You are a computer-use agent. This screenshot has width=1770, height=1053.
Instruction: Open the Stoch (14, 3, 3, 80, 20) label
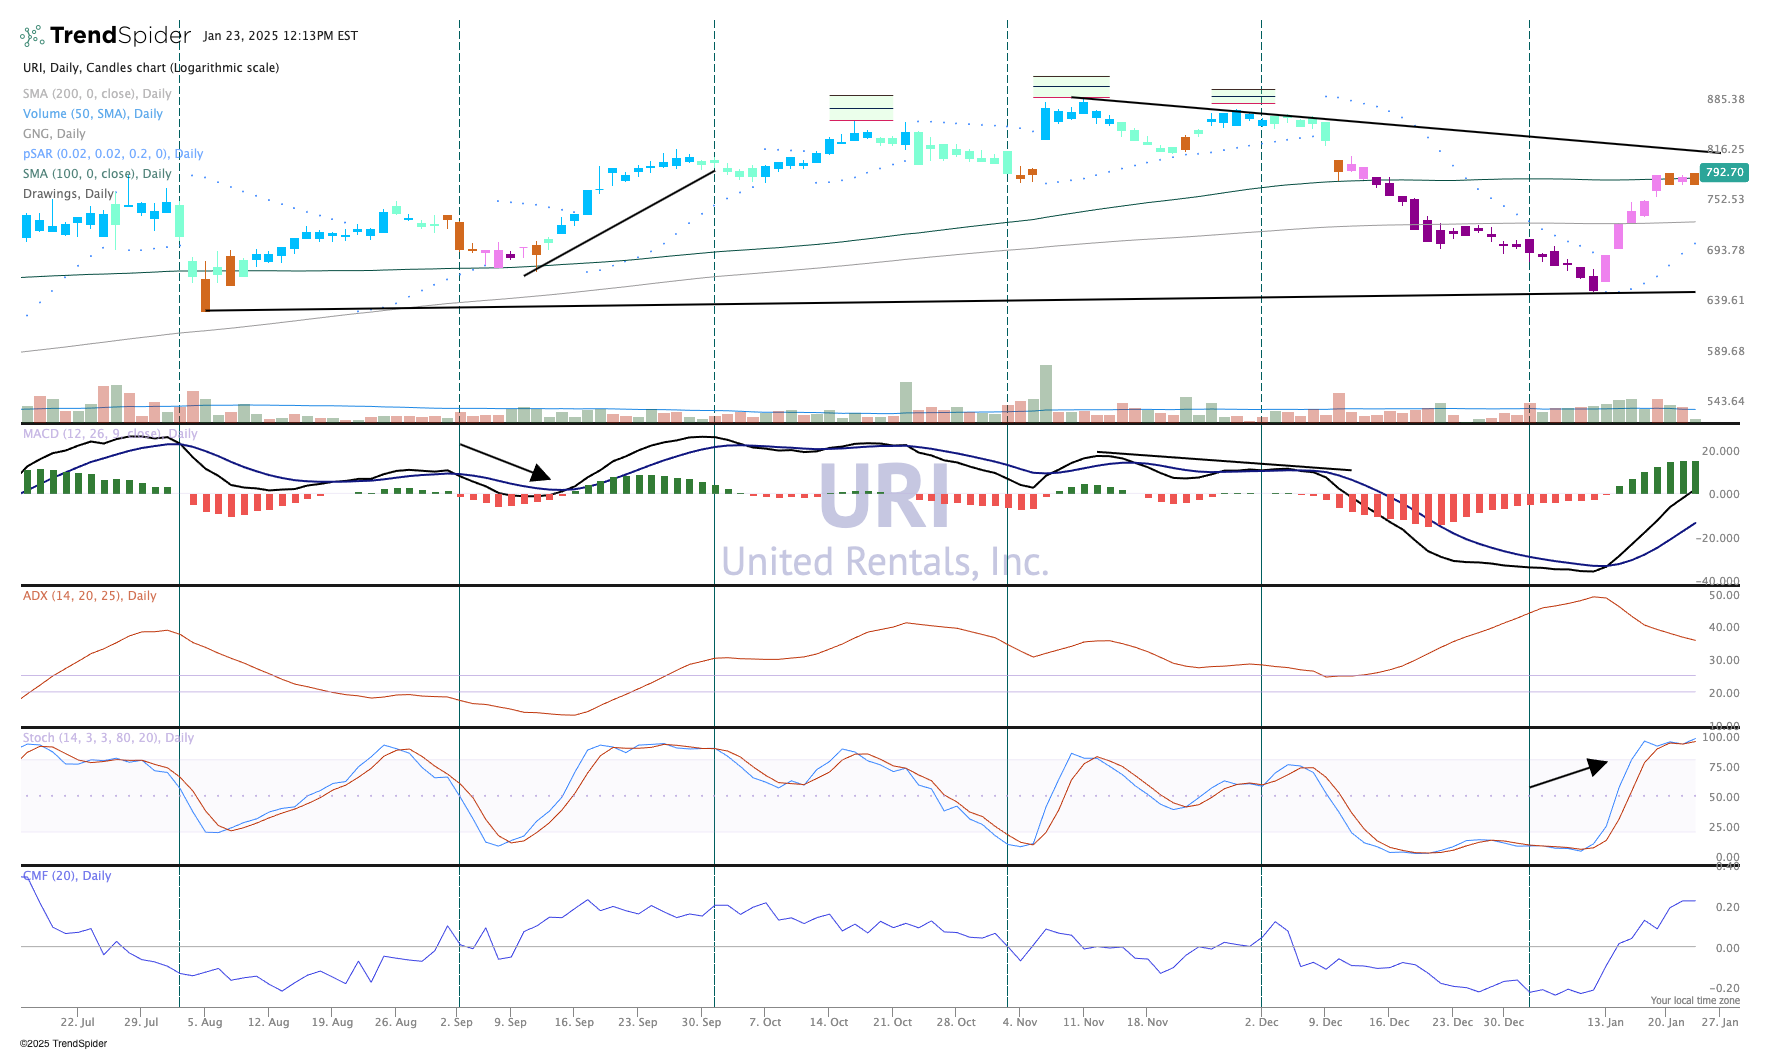[x=108, y=738]
